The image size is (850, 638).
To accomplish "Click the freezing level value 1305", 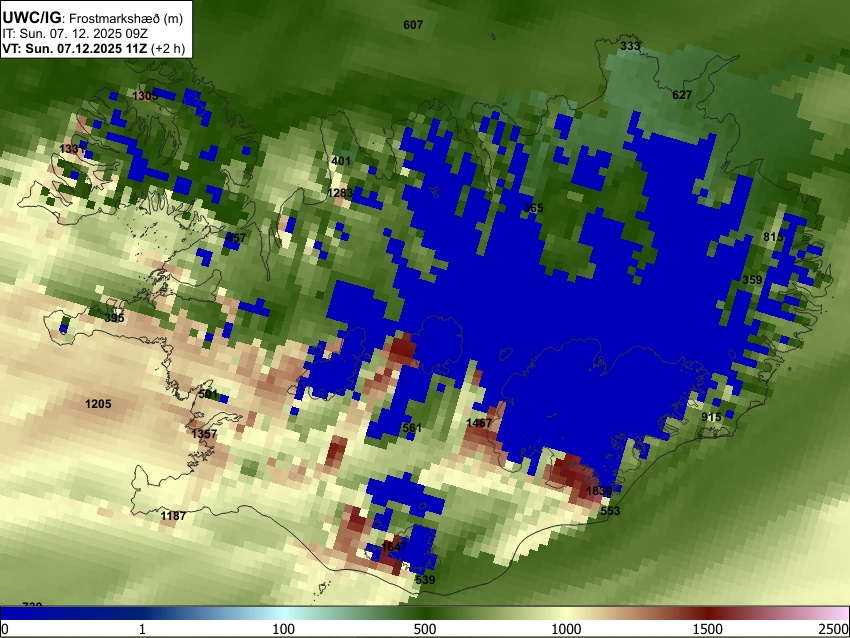I will (145, 96).
